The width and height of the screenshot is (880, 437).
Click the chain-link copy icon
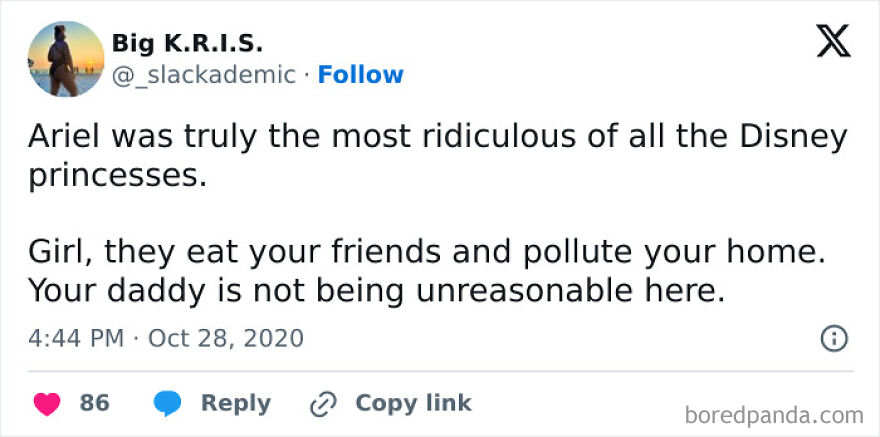point(324,403)
